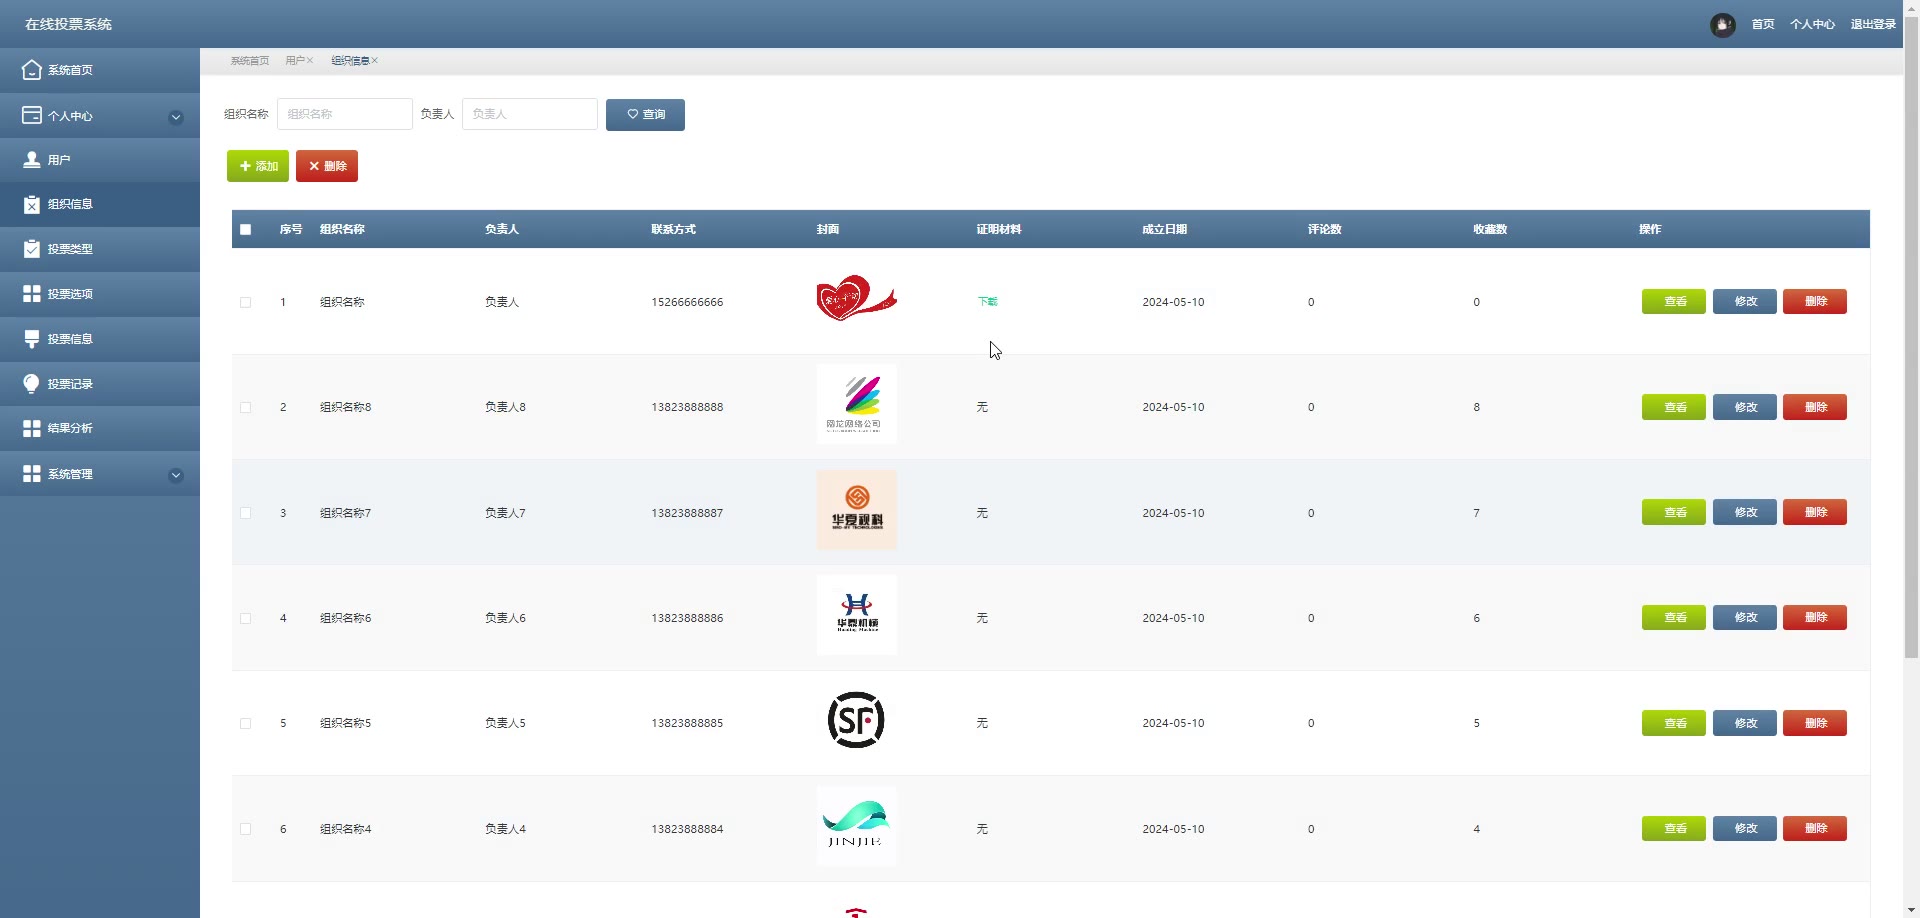Click 删除 for 组织名称6
Image resolution: width=1920 pixels, height=918 pixels.
click(x=1815, y=617)
